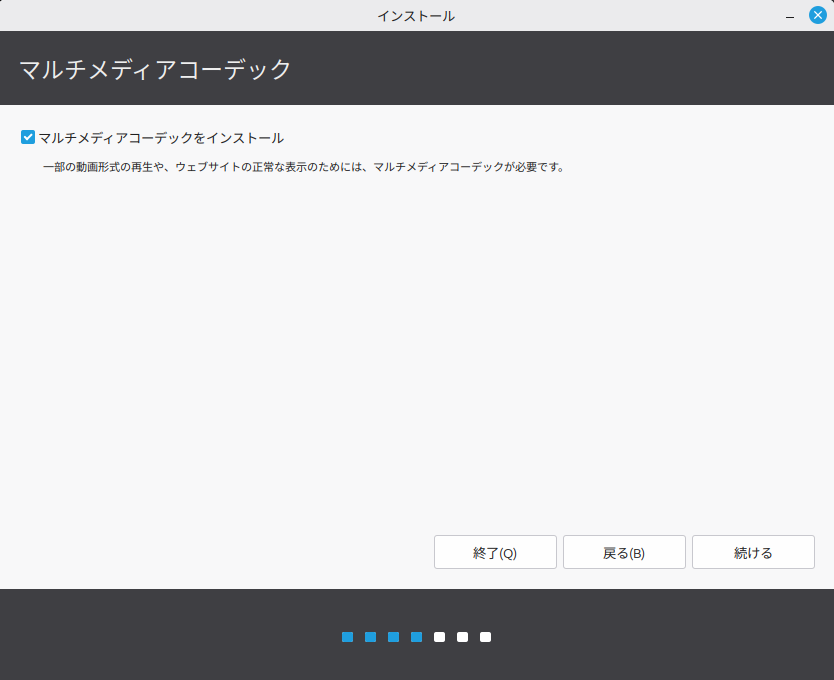Uncheck the マルチメディアコーデックをインストール checkbox

coord(28,137)
